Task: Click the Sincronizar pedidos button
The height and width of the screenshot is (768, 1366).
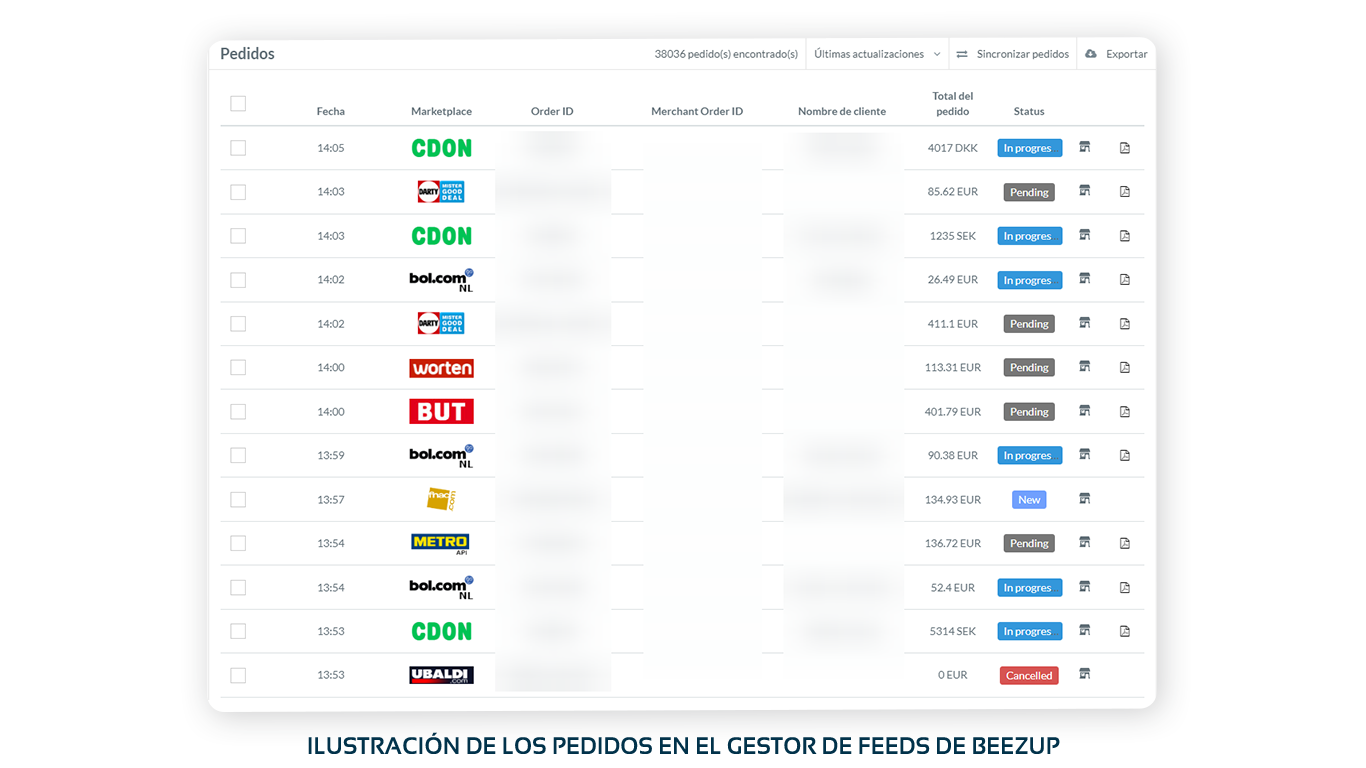Action: click(1012, 54)
